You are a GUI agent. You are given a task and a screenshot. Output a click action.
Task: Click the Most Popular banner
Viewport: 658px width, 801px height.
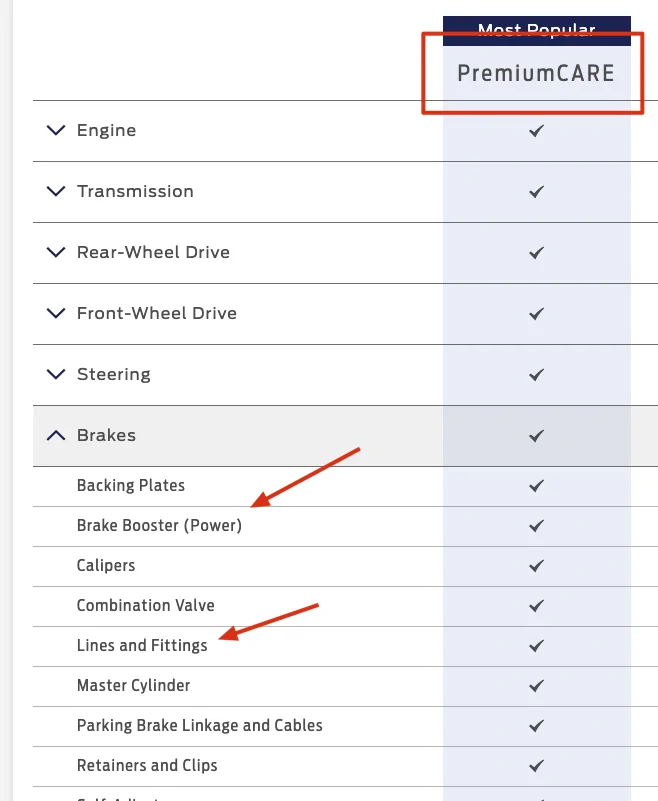coord(536,31)
